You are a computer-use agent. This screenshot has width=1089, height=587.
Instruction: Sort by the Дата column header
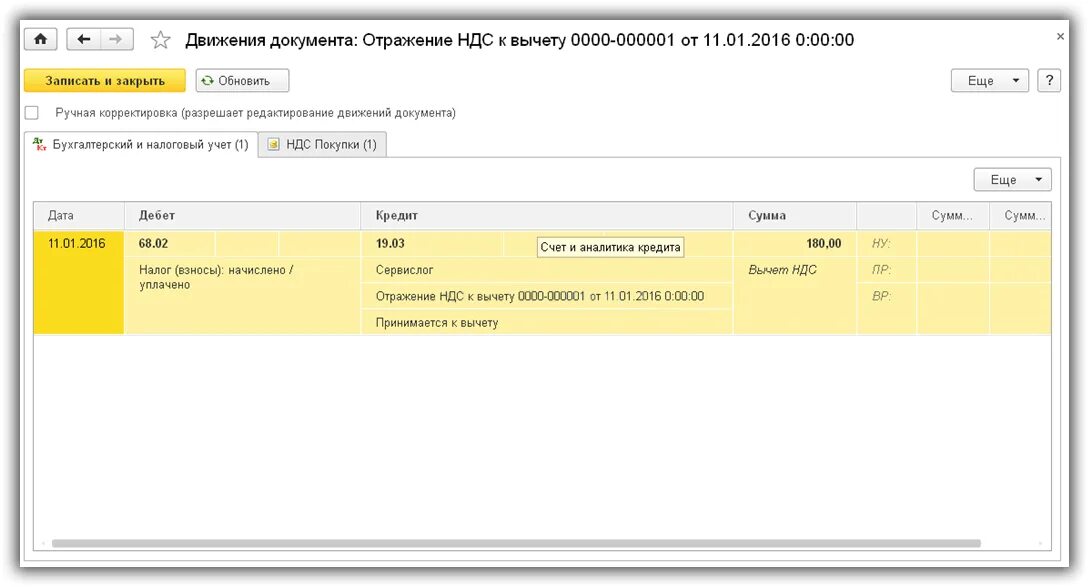click(x=79, y=215)
